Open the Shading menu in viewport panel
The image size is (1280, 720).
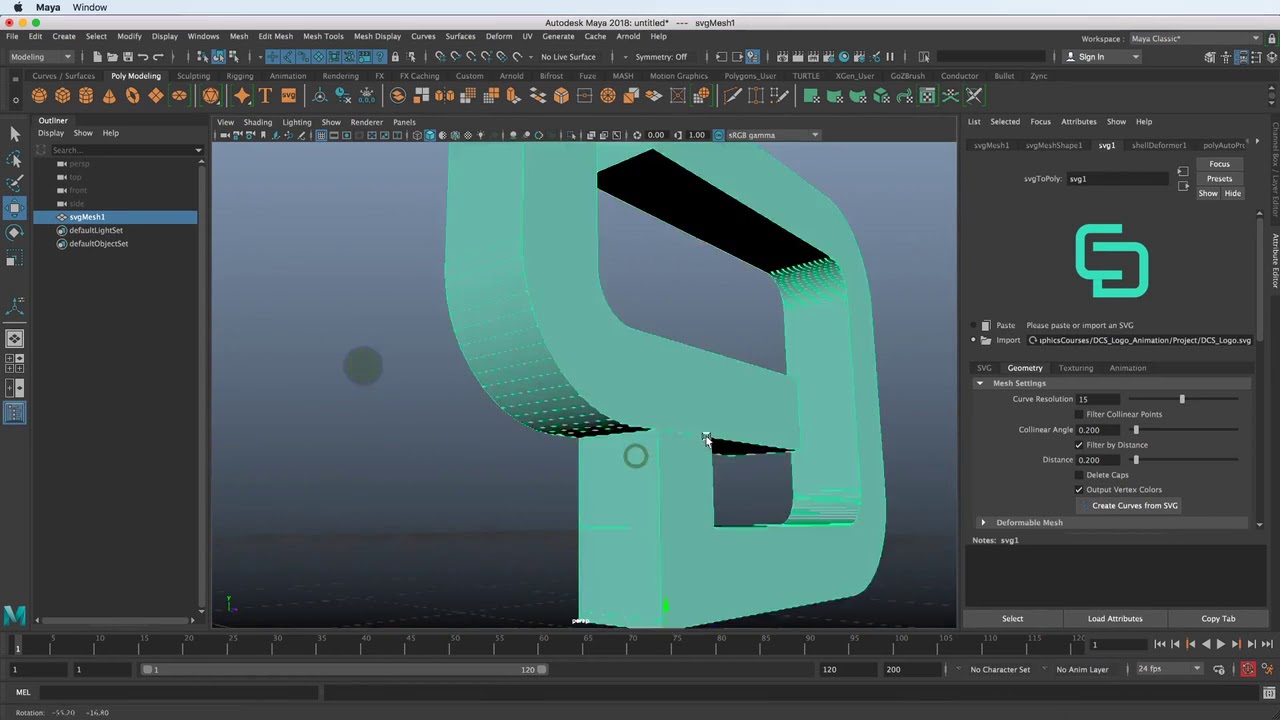[x=257, y=122]
